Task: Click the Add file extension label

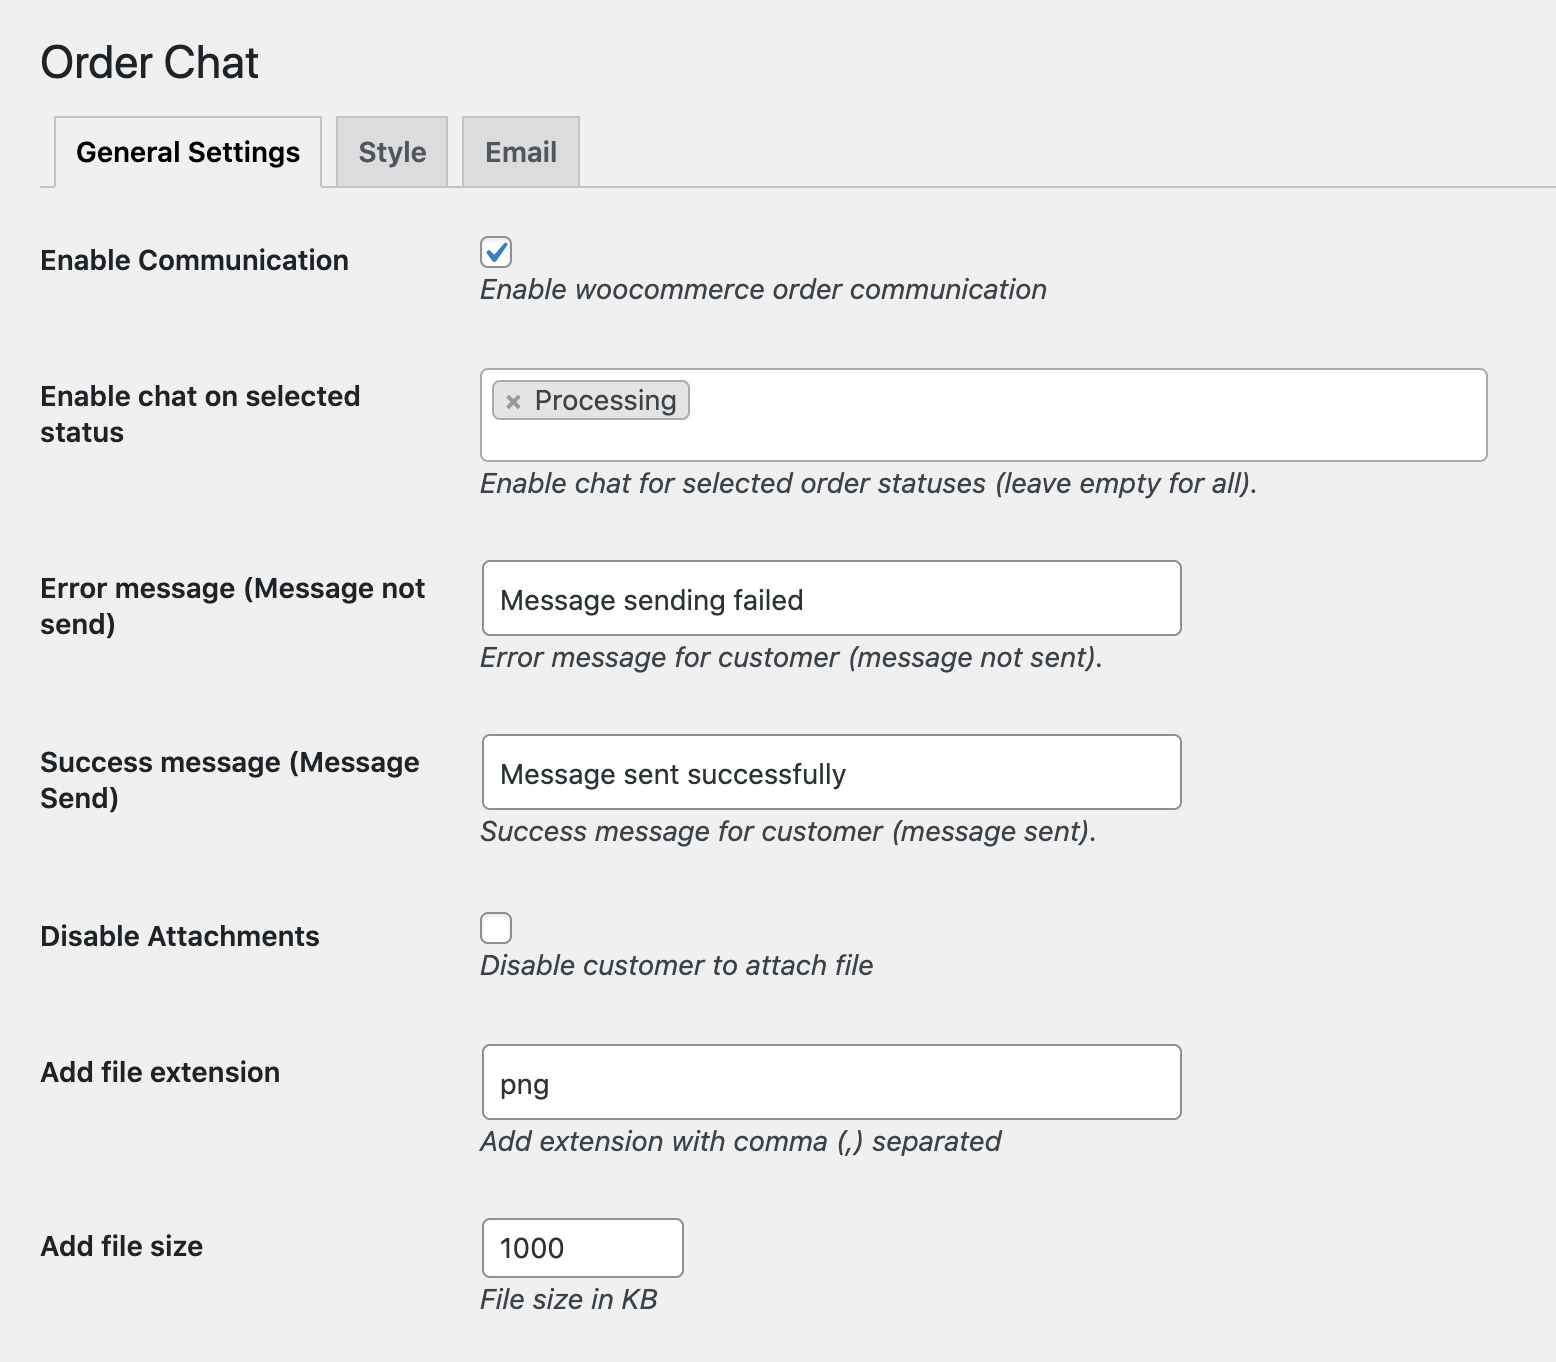Action: click(x=160, y=1072)
